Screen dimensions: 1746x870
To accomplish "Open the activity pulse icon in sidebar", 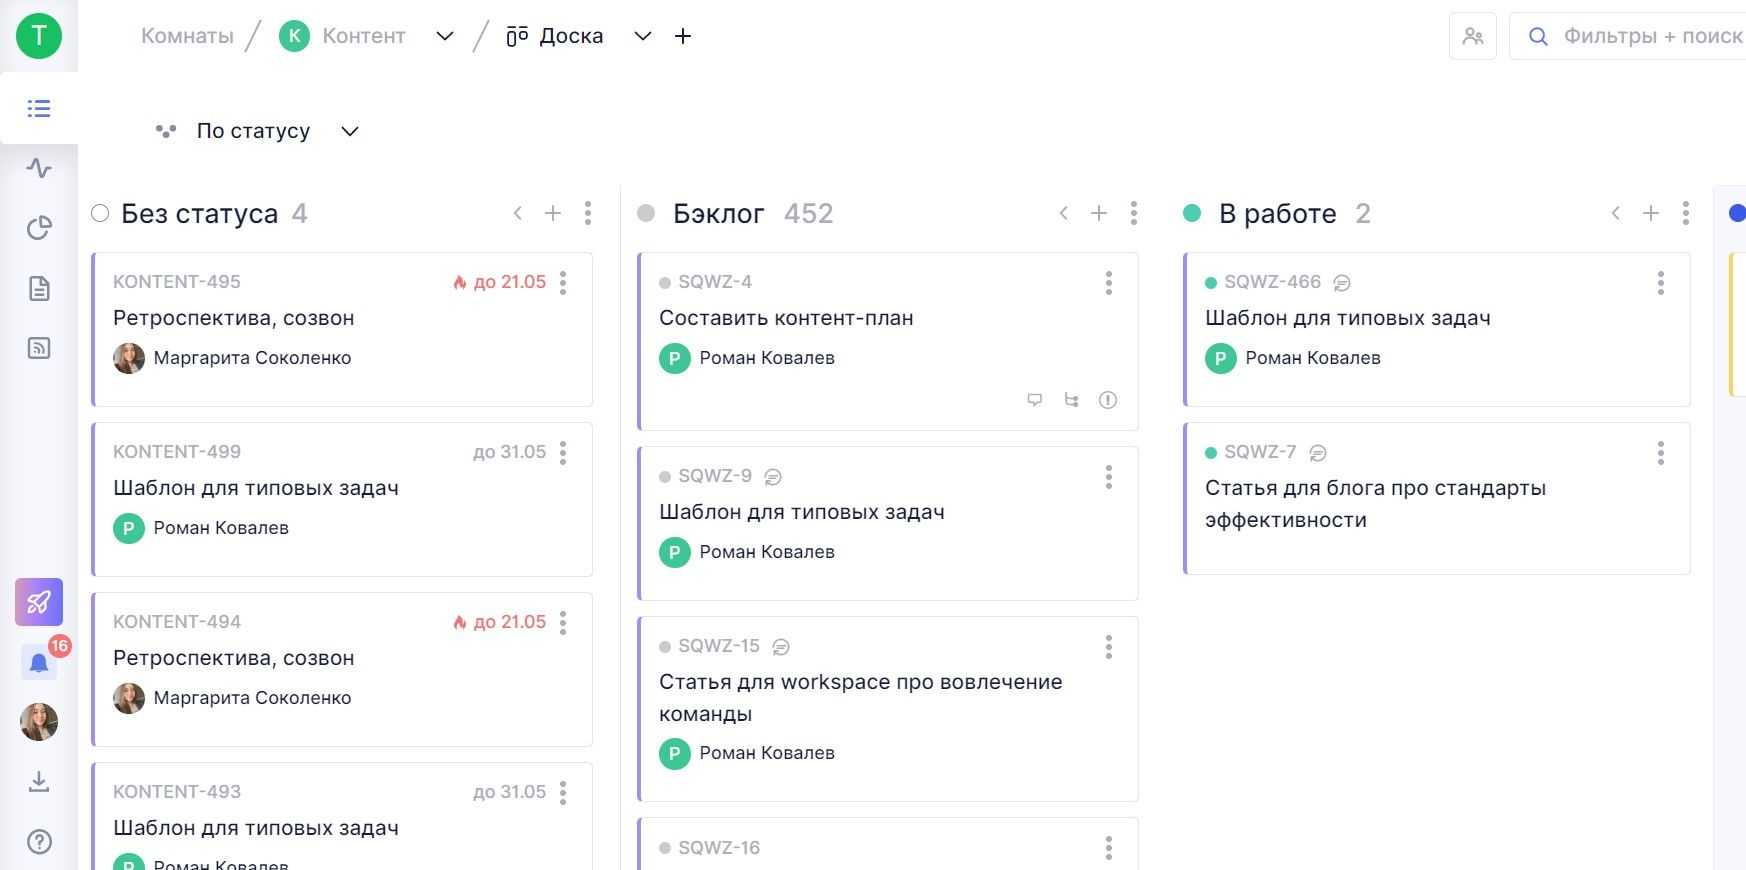I will click(39, 168).
